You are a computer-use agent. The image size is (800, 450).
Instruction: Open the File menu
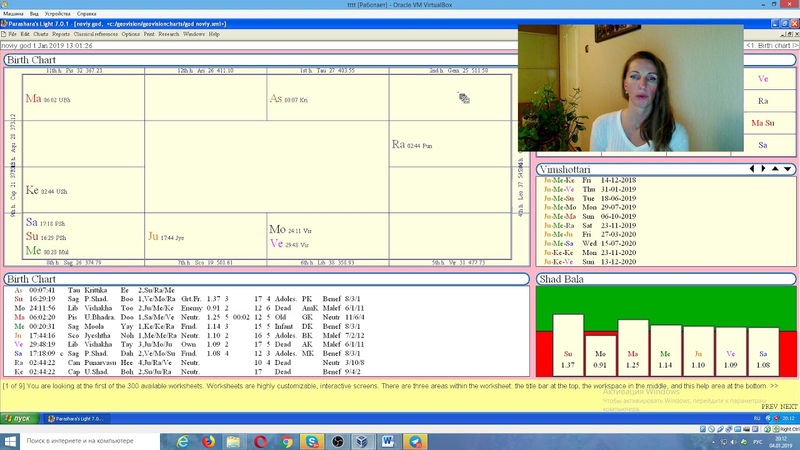12,34
